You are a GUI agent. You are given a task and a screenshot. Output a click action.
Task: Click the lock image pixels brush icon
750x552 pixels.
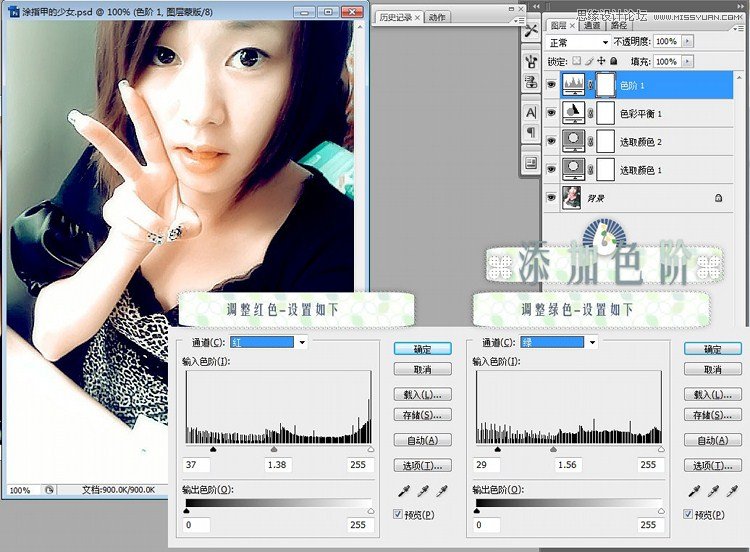(x=589, y=61)
